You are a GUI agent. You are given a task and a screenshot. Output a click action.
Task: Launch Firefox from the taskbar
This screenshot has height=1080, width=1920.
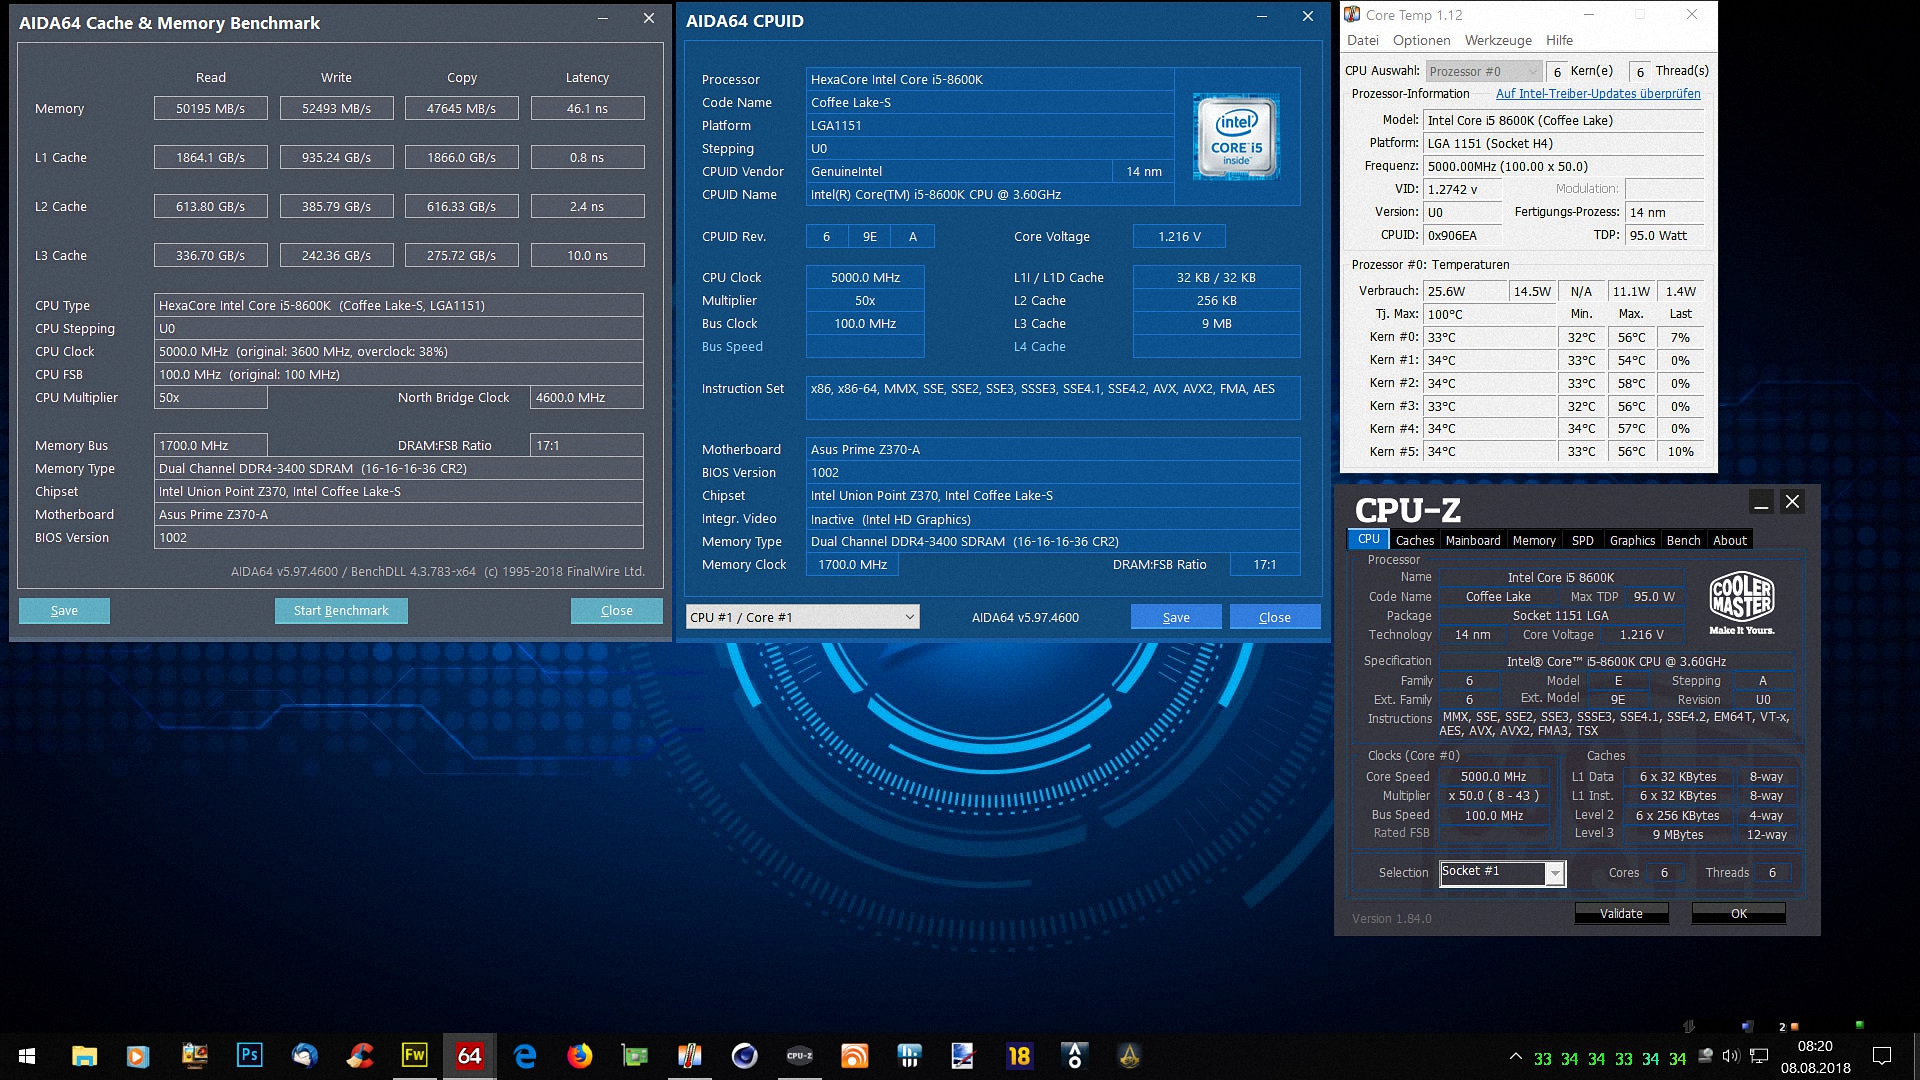[x=579, y=1056]
